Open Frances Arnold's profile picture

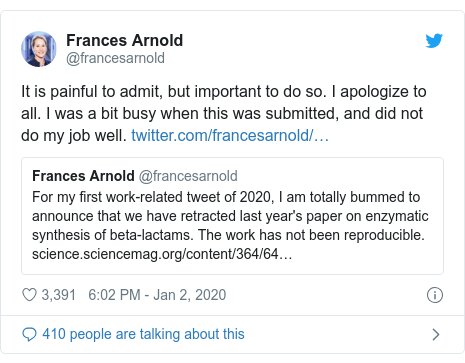tap(39, 49)
